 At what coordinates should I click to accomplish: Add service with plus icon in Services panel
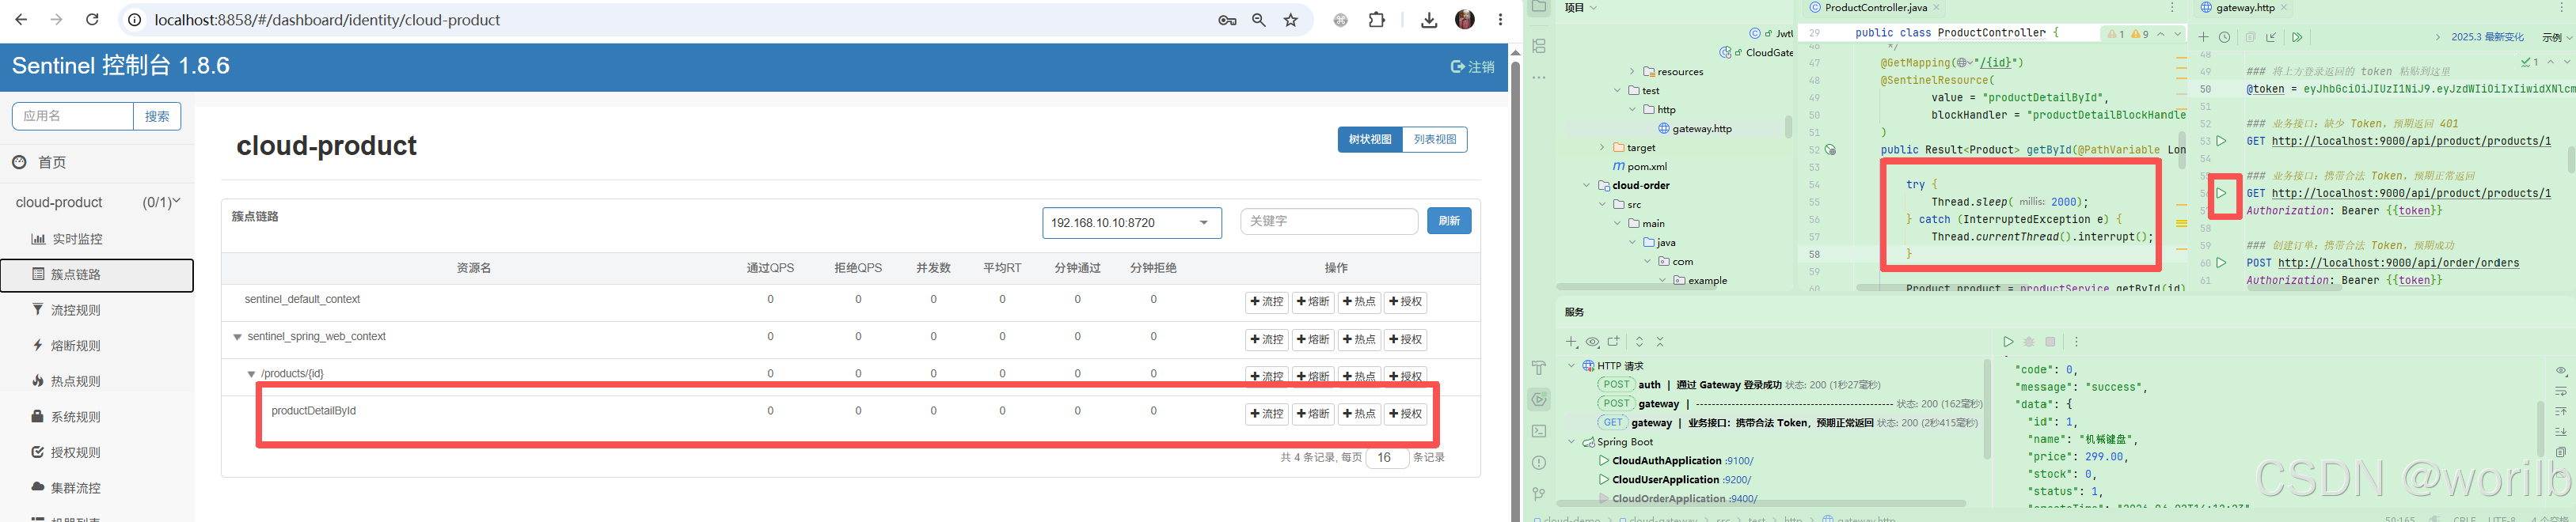pos(1571,342)
